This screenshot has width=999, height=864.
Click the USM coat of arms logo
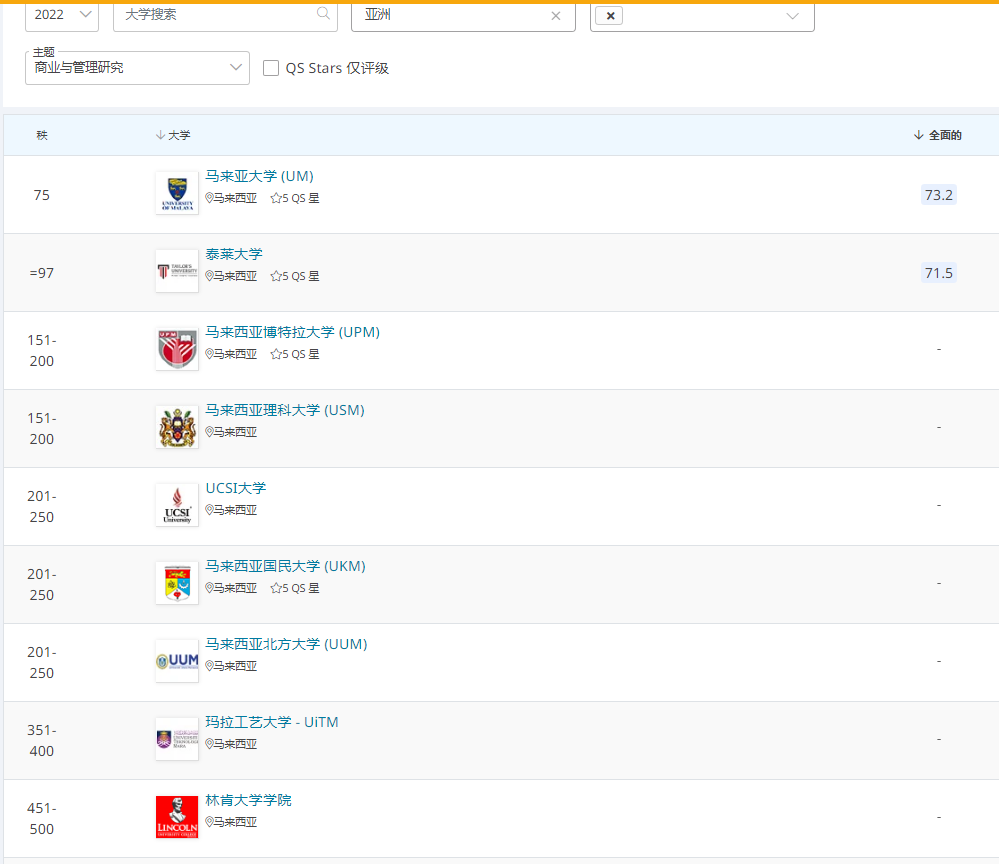(x=177, y=427)
